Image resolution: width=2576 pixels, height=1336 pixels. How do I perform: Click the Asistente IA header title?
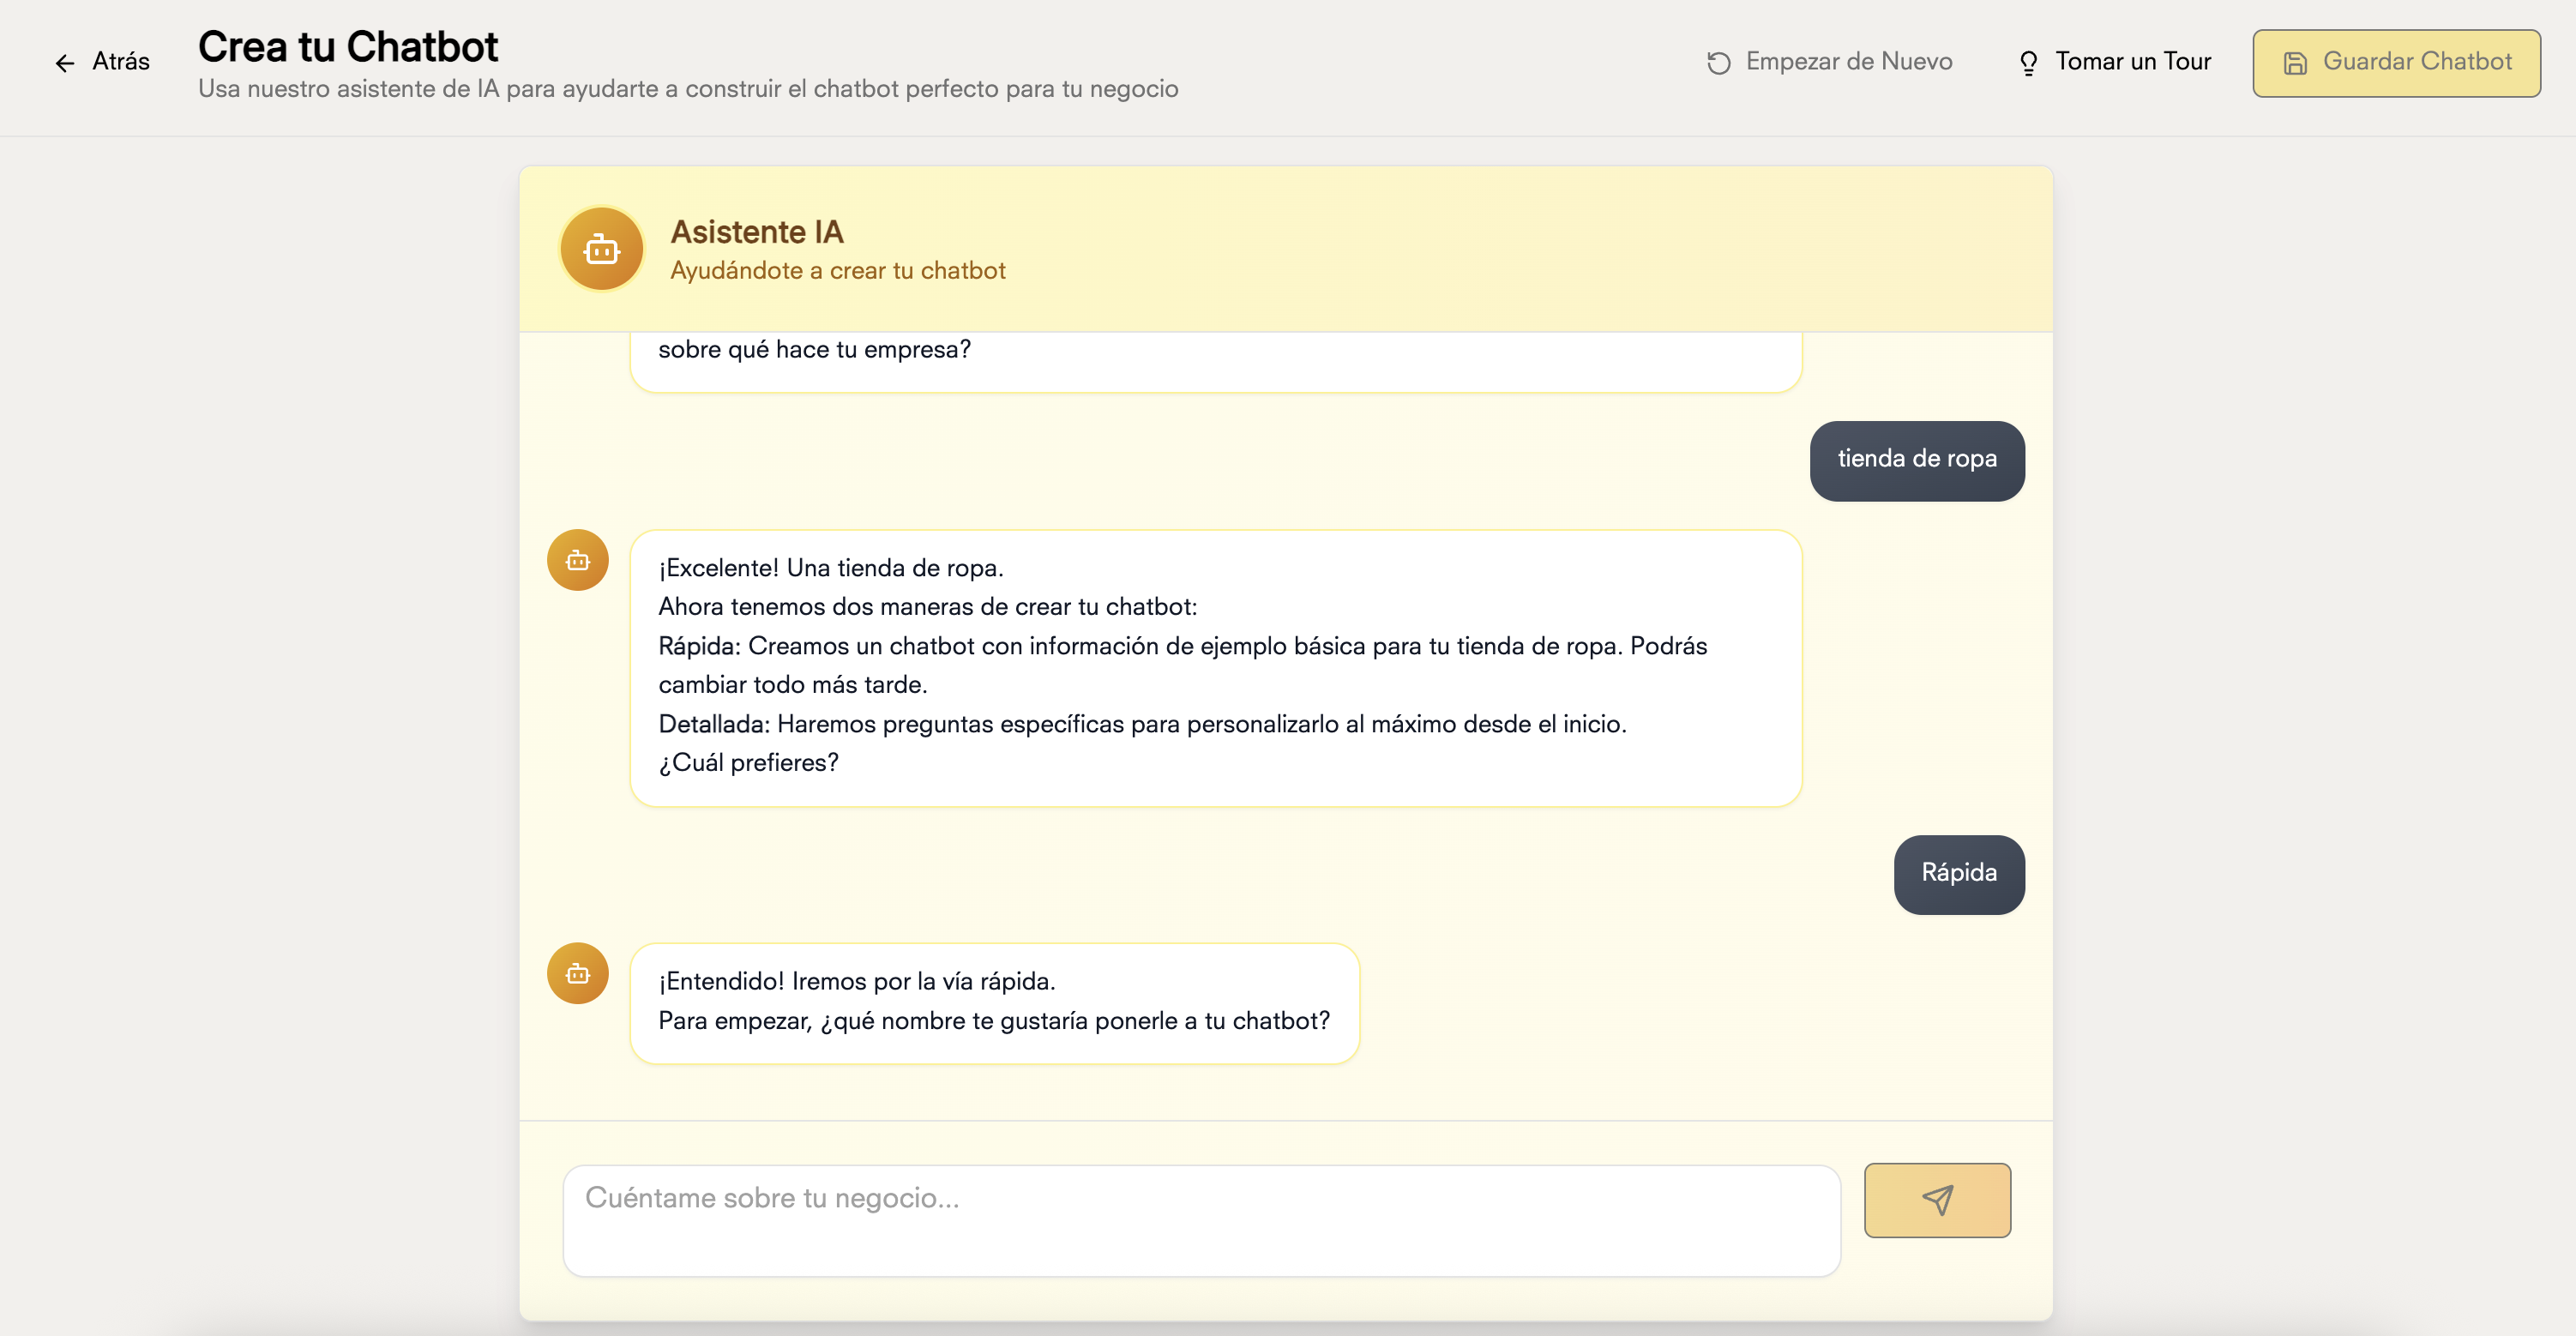757,232
